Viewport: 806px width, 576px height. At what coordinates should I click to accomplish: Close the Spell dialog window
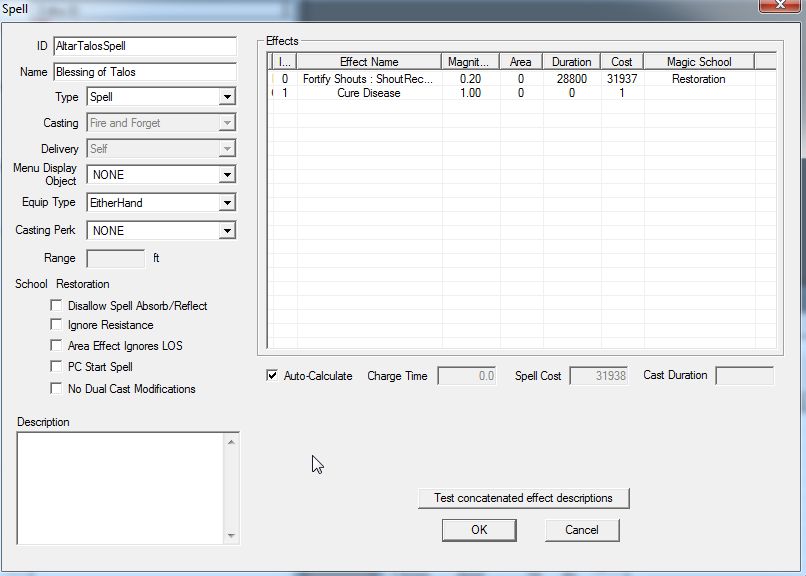pos(780,5)
